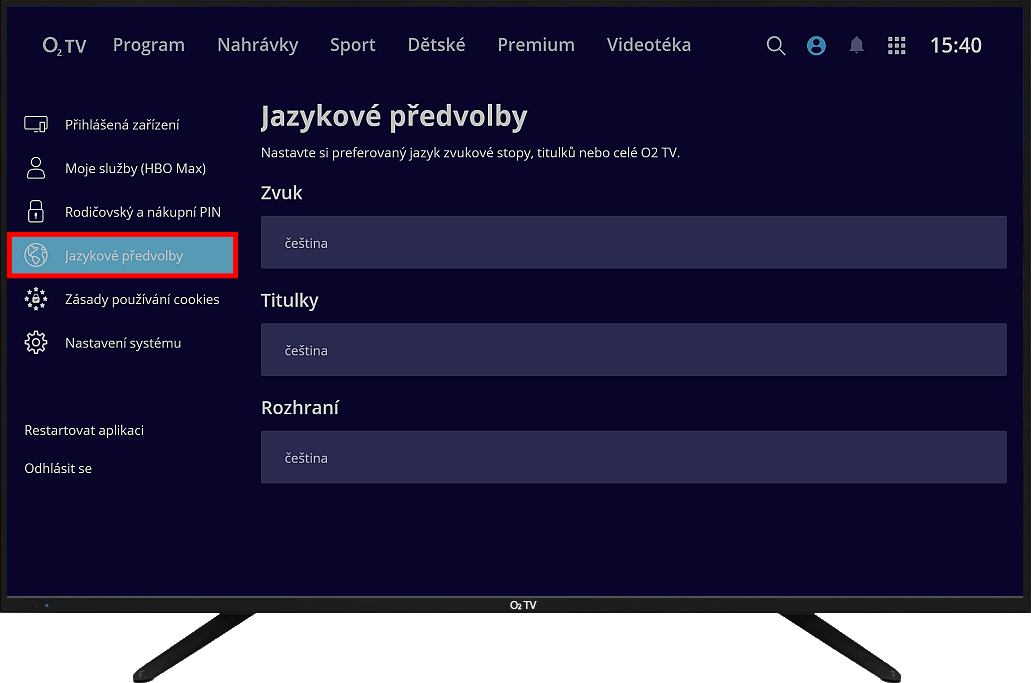Click the search magnifier icon
This screenshot has height=683, width=1031.
pyautogui.click(x=775, y=46)
